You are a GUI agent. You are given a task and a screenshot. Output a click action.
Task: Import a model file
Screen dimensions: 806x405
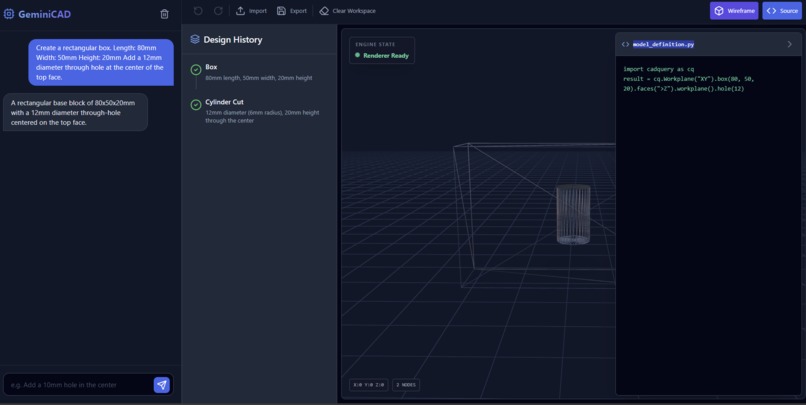(x=251, y=11)
